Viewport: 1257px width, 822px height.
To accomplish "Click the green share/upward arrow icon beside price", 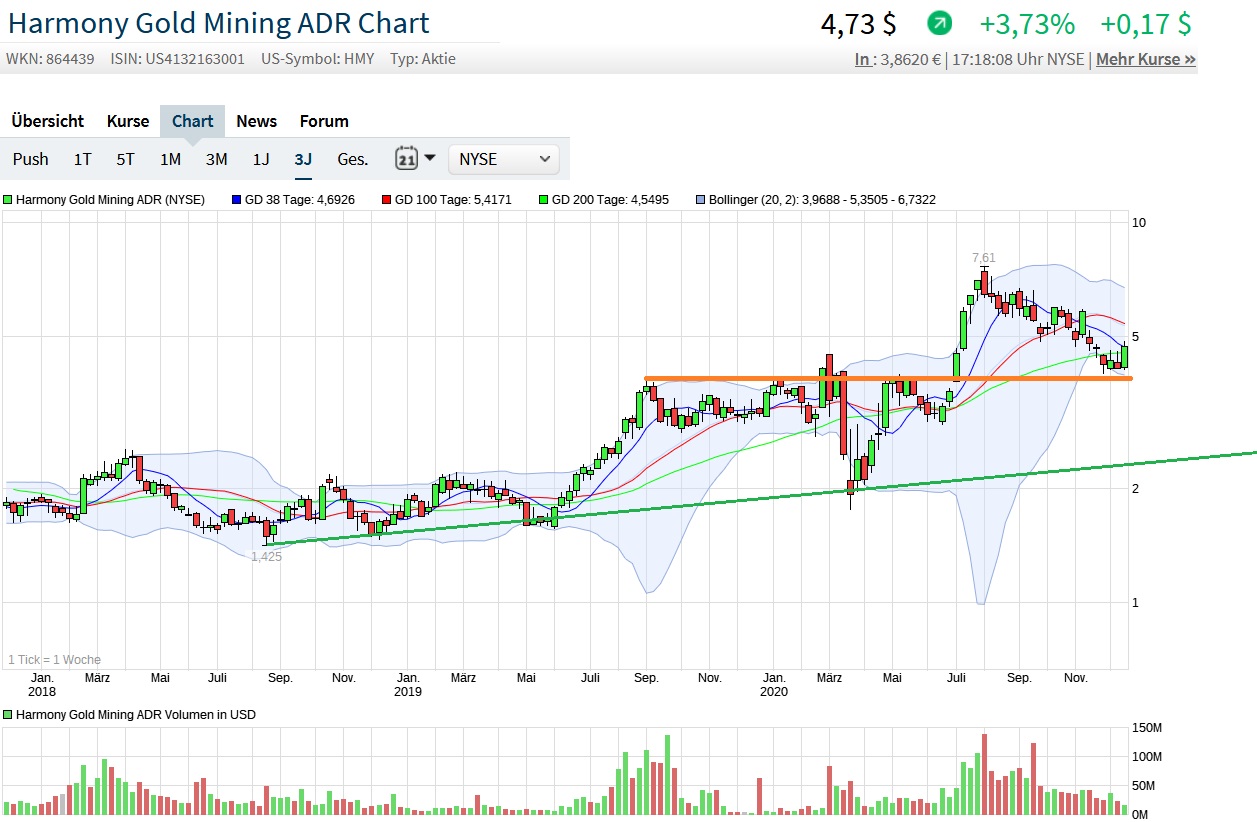I will tap(941, 22).
